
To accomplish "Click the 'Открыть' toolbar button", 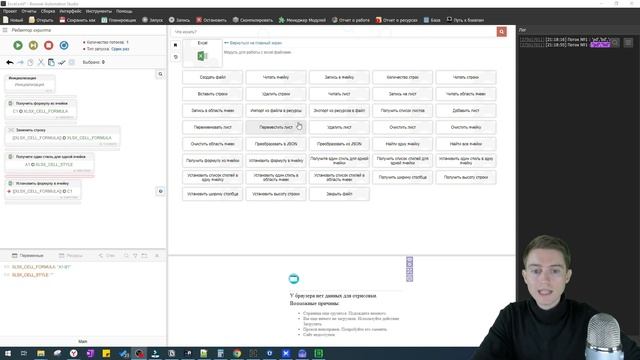I will click(41, 20).
